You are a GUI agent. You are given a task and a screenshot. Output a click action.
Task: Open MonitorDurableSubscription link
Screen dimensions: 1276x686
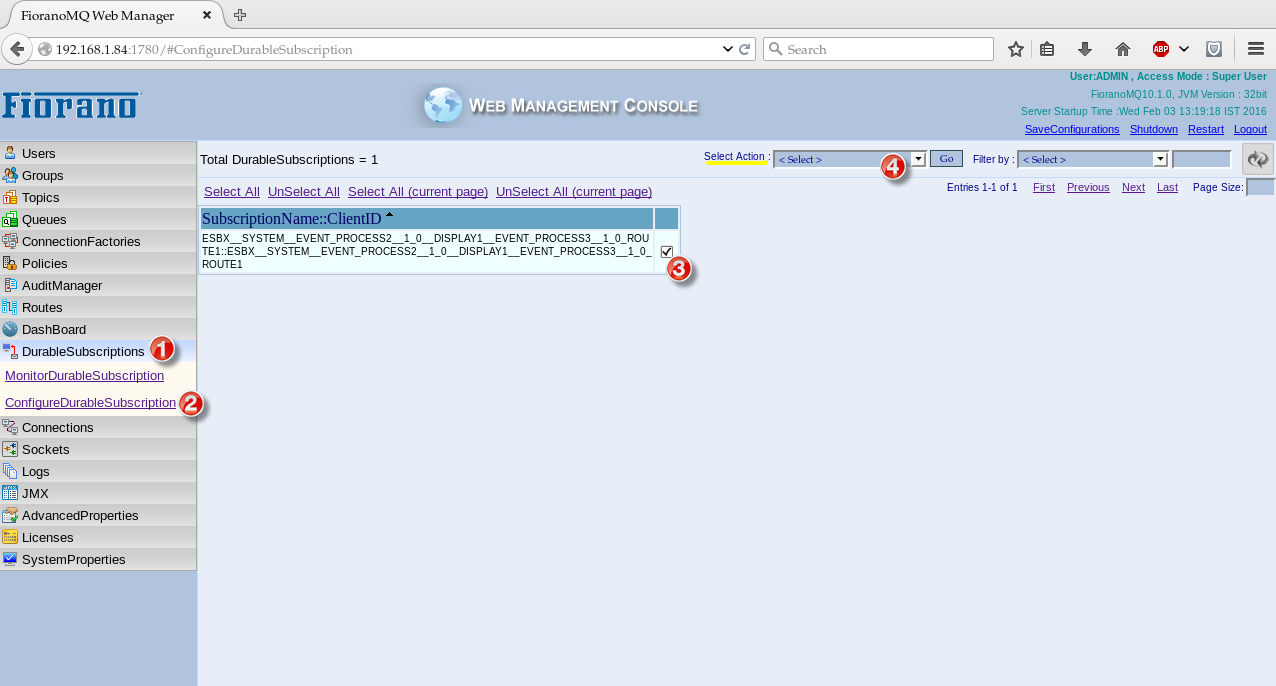click(x=84, y=376)
